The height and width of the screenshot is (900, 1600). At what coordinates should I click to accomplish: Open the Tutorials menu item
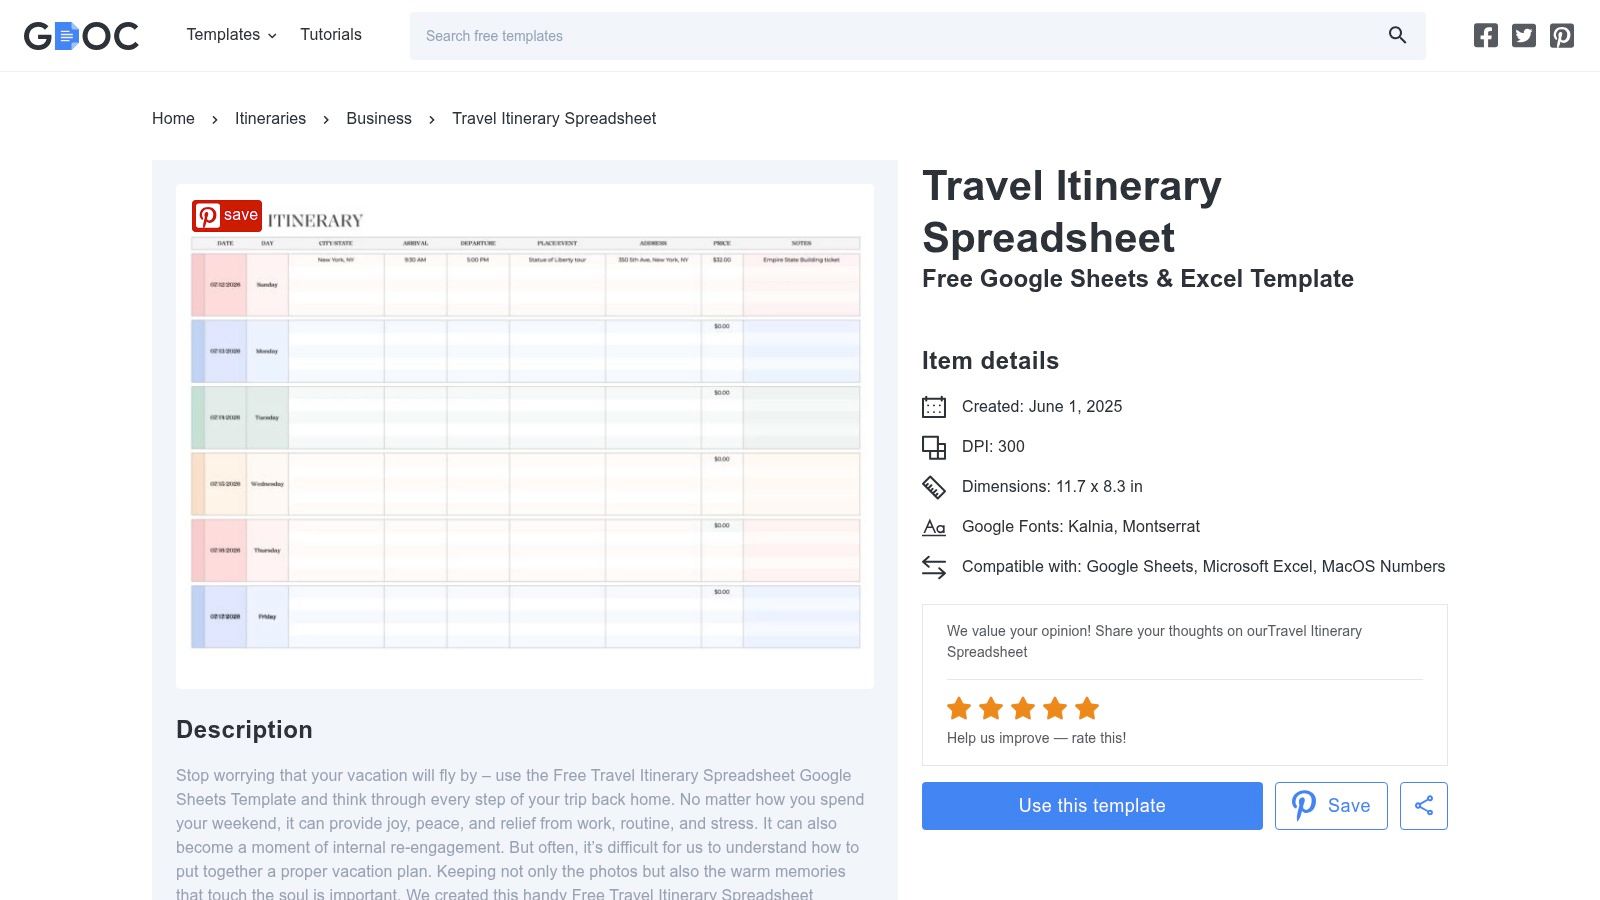click(x=330, y=34)
